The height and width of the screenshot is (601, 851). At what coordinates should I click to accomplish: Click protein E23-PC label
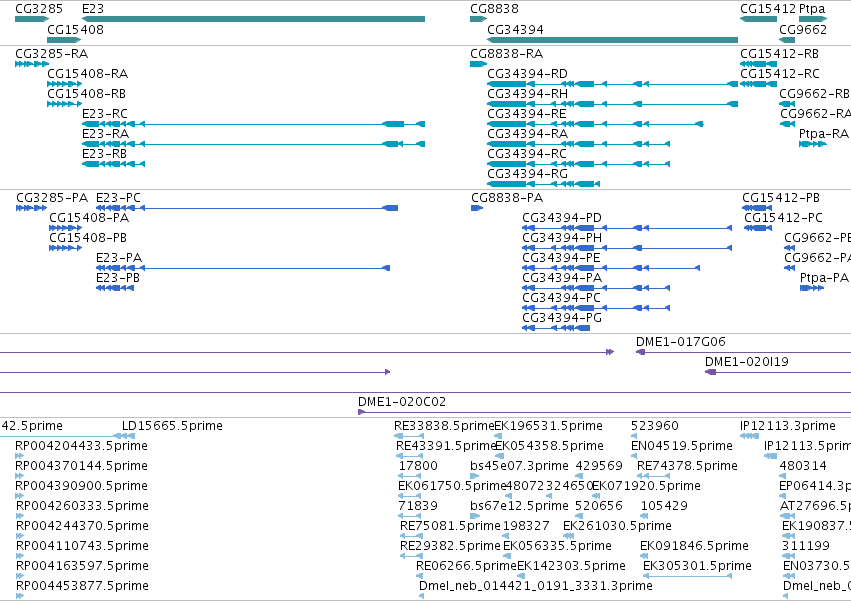click(x=118, y=198)
